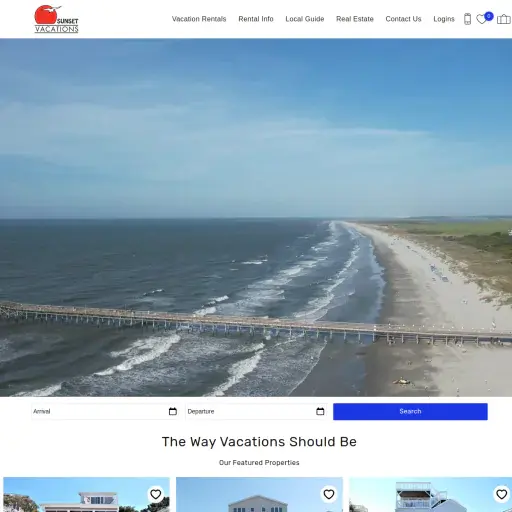The height and width of the screenshot is (512, 512).
Task: Open the second featured property thumbnail
Action: click(259, 495)
